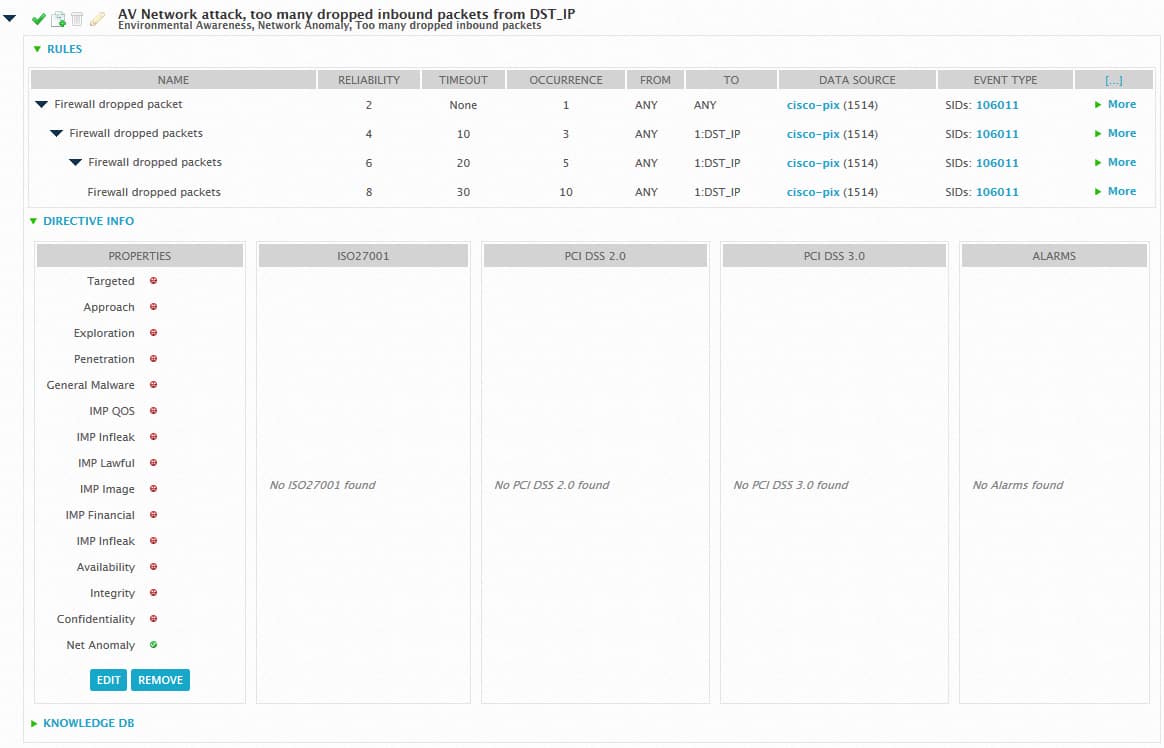Image resolution: width=1164 pixels, height=748 pixels.
Task: Collapse the whole directive with the top-left arrow
Action: tap(10, 19)
